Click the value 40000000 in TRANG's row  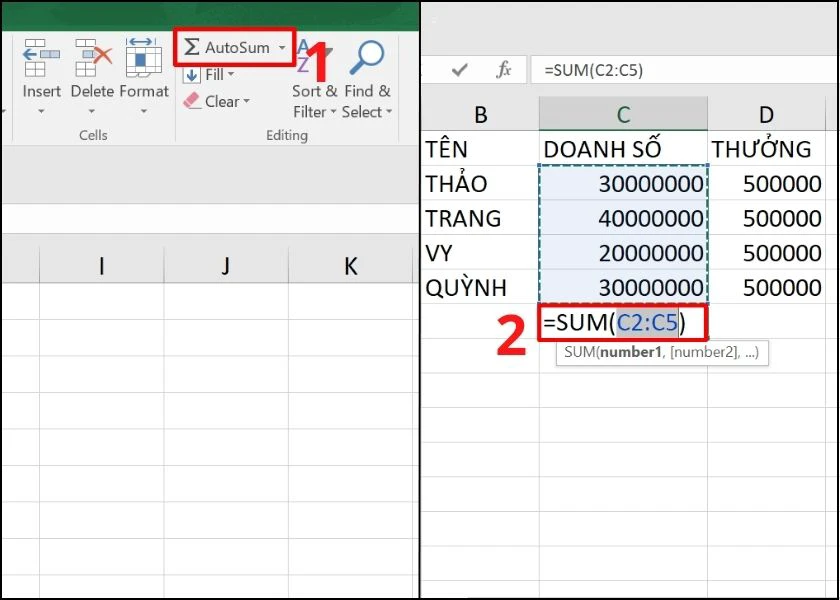click(624, 218)
